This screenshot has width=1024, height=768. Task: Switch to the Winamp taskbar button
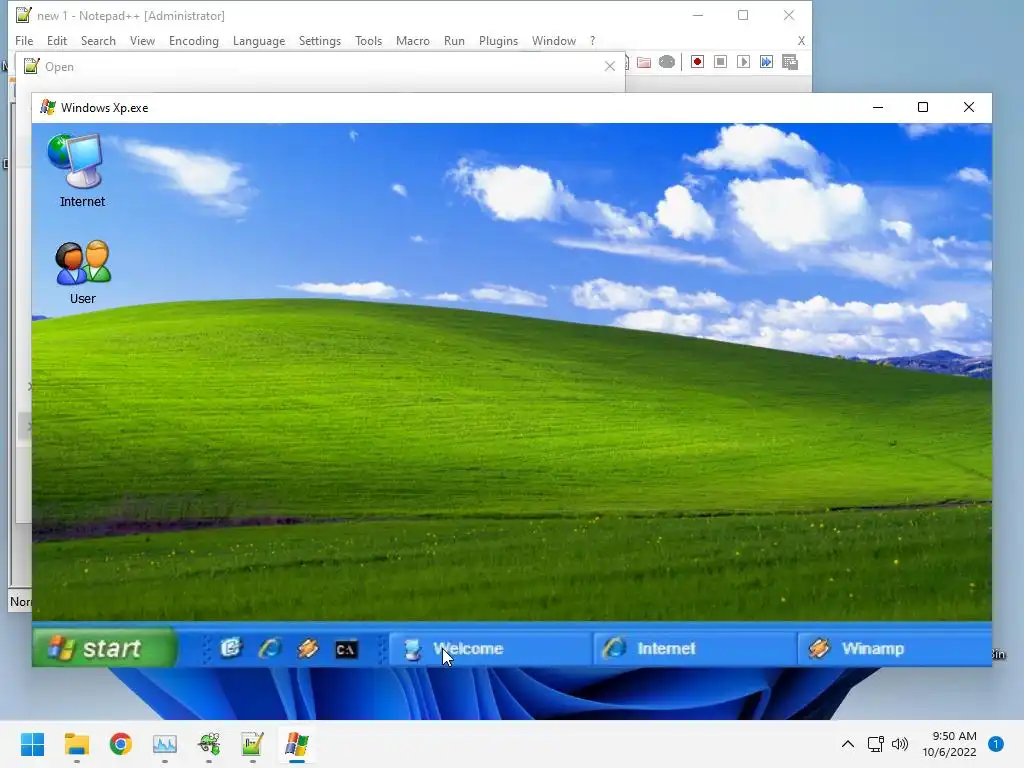pyautogui.click(x=895, y=648)
